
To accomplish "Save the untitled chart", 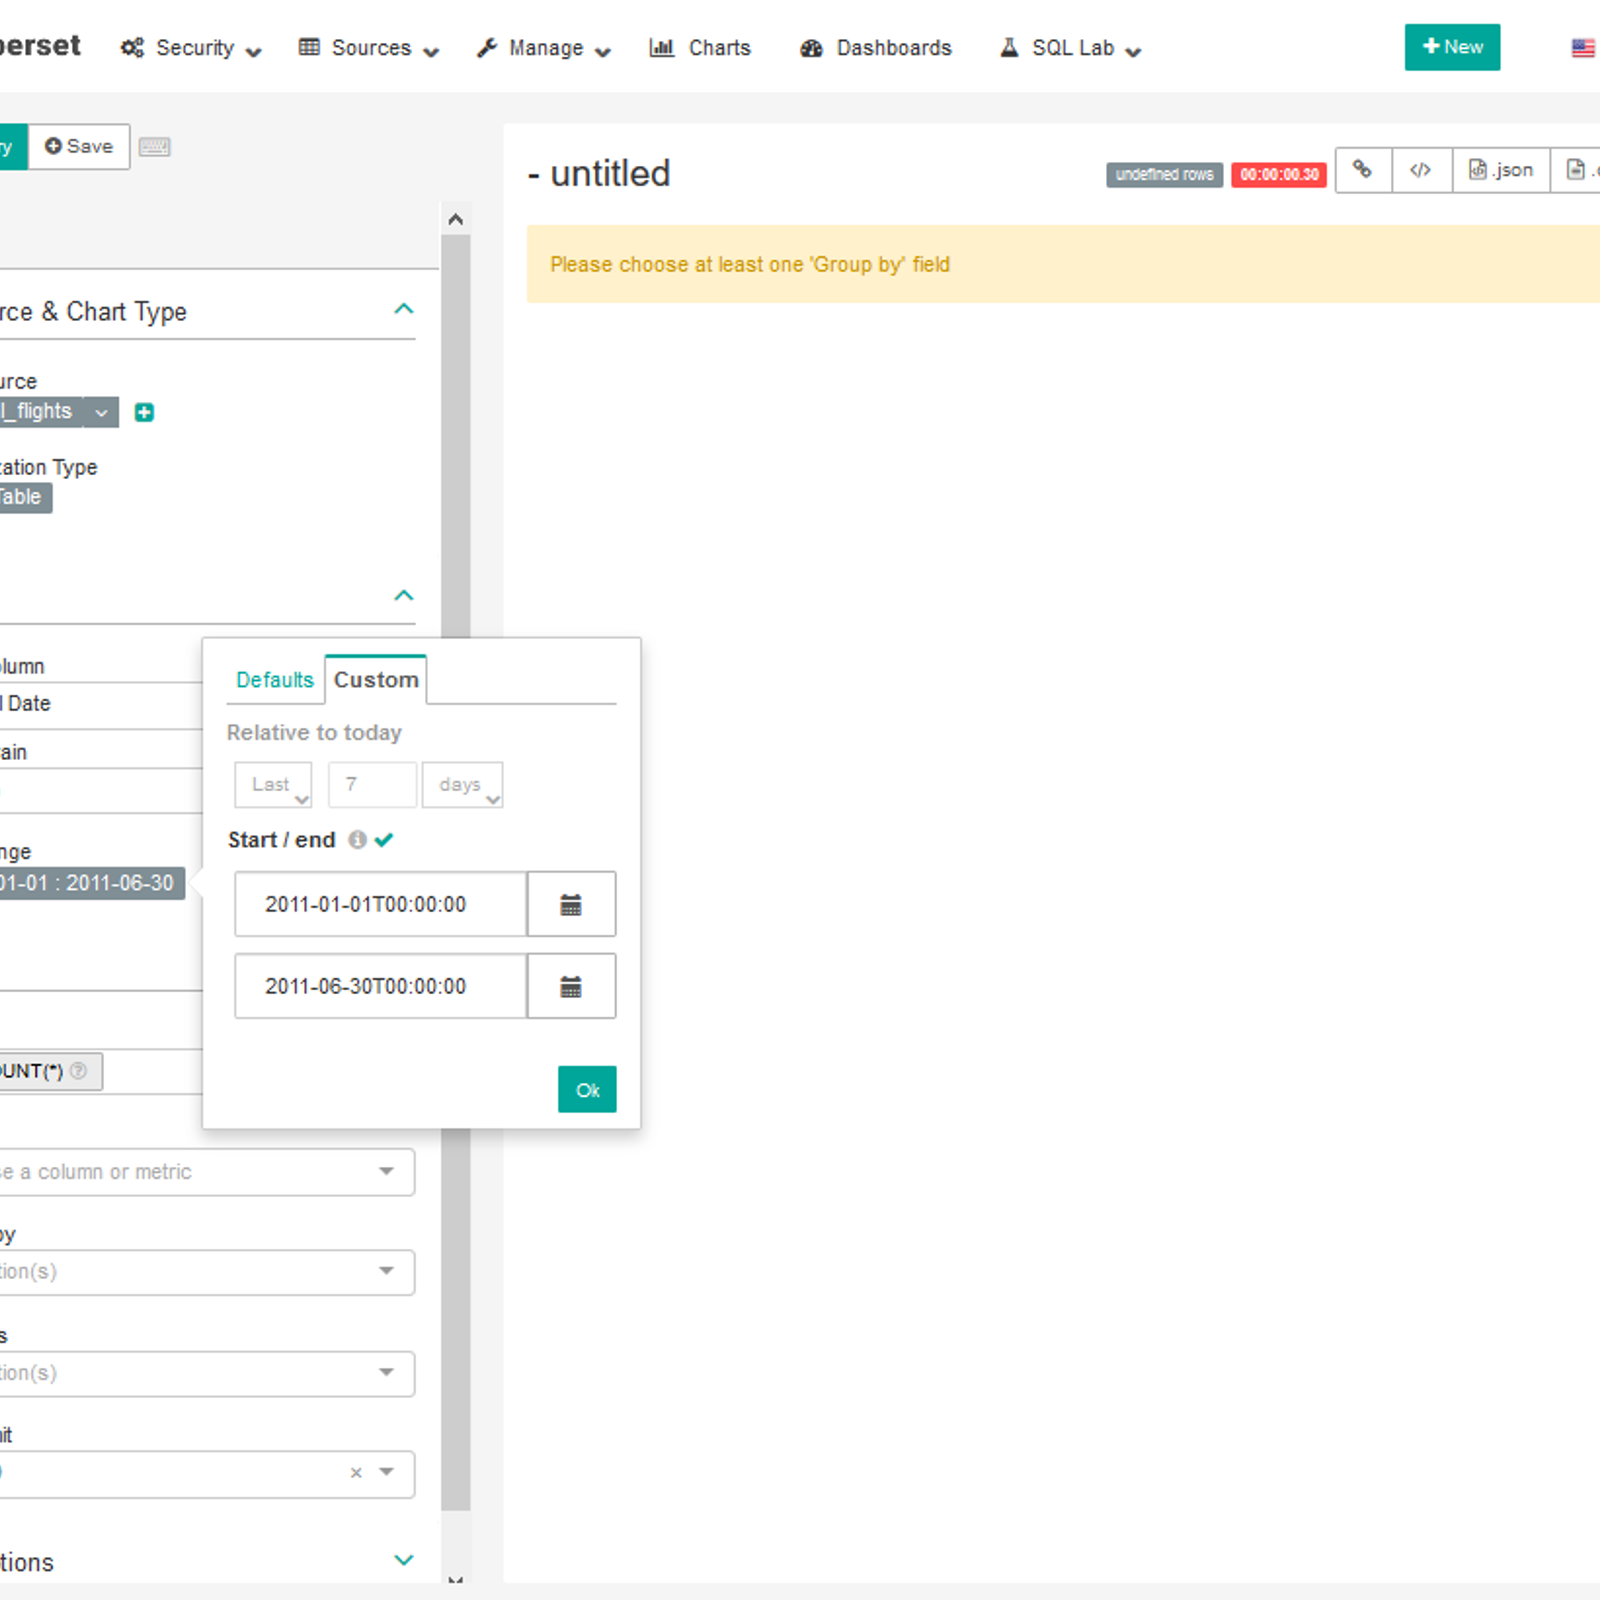I will [78, 146].
